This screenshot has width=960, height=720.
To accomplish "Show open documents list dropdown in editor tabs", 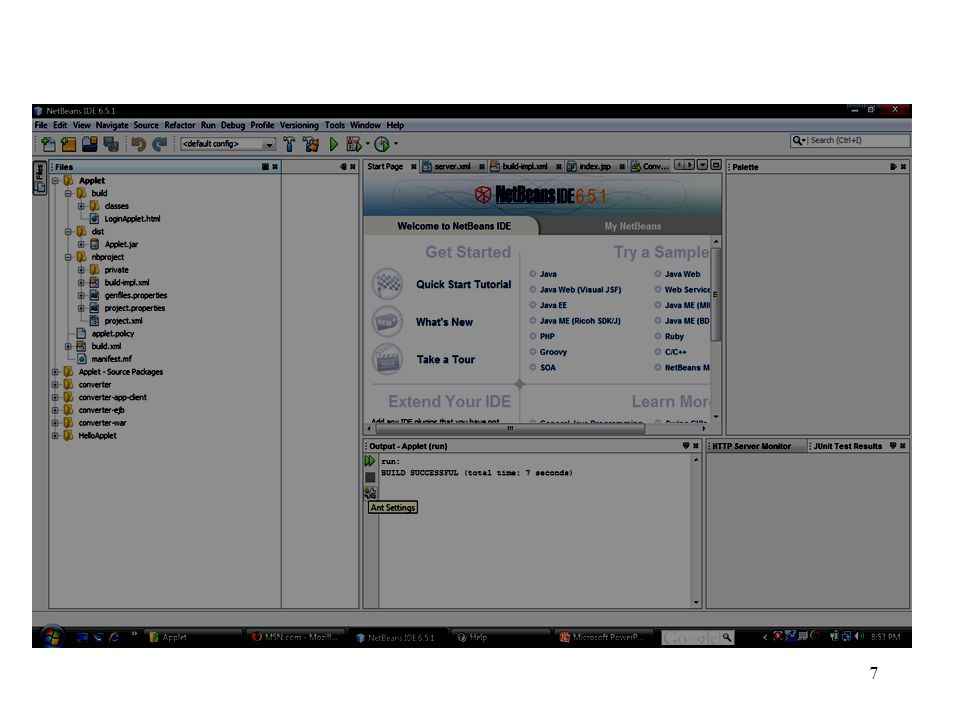I will tap(703, 165).
